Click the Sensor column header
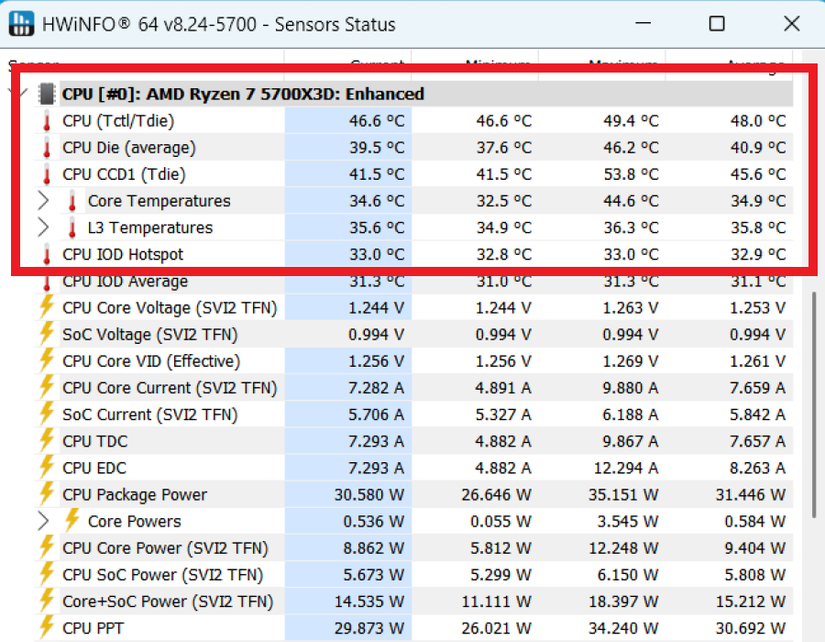 point(33,64)
